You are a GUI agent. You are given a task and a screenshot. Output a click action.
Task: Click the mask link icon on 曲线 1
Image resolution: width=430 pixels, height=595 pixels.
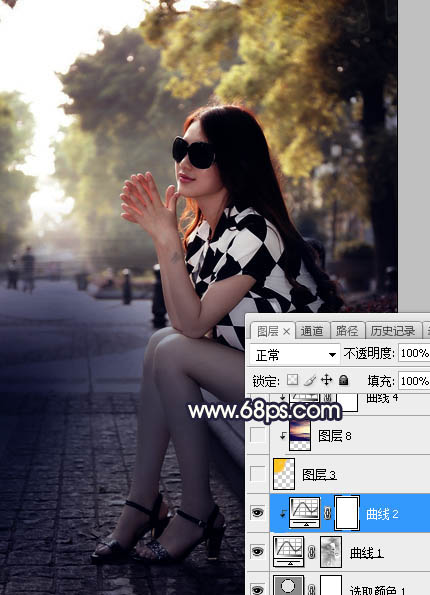[x=312, y=552]
